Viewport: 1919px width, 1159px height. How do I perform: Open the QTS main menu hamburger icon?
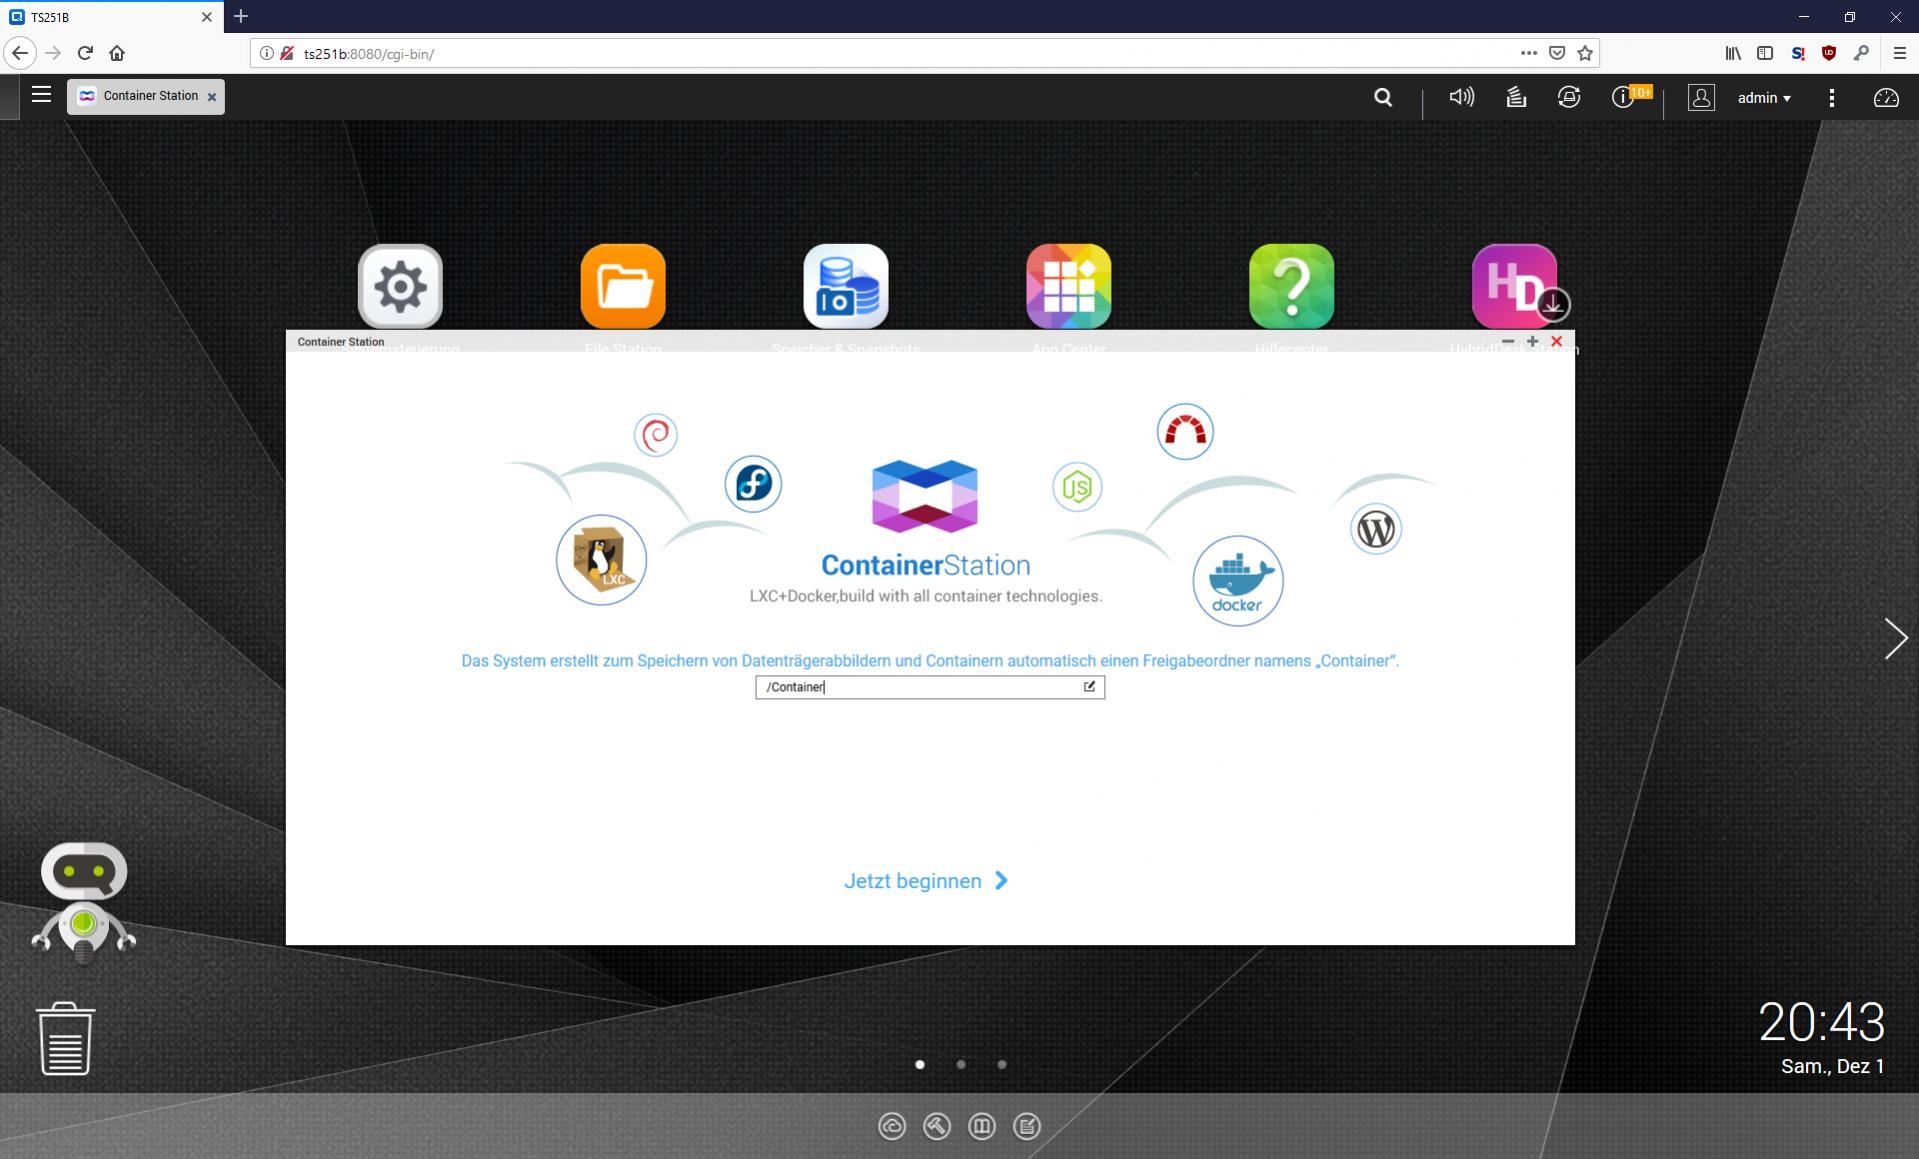[41, 95]
